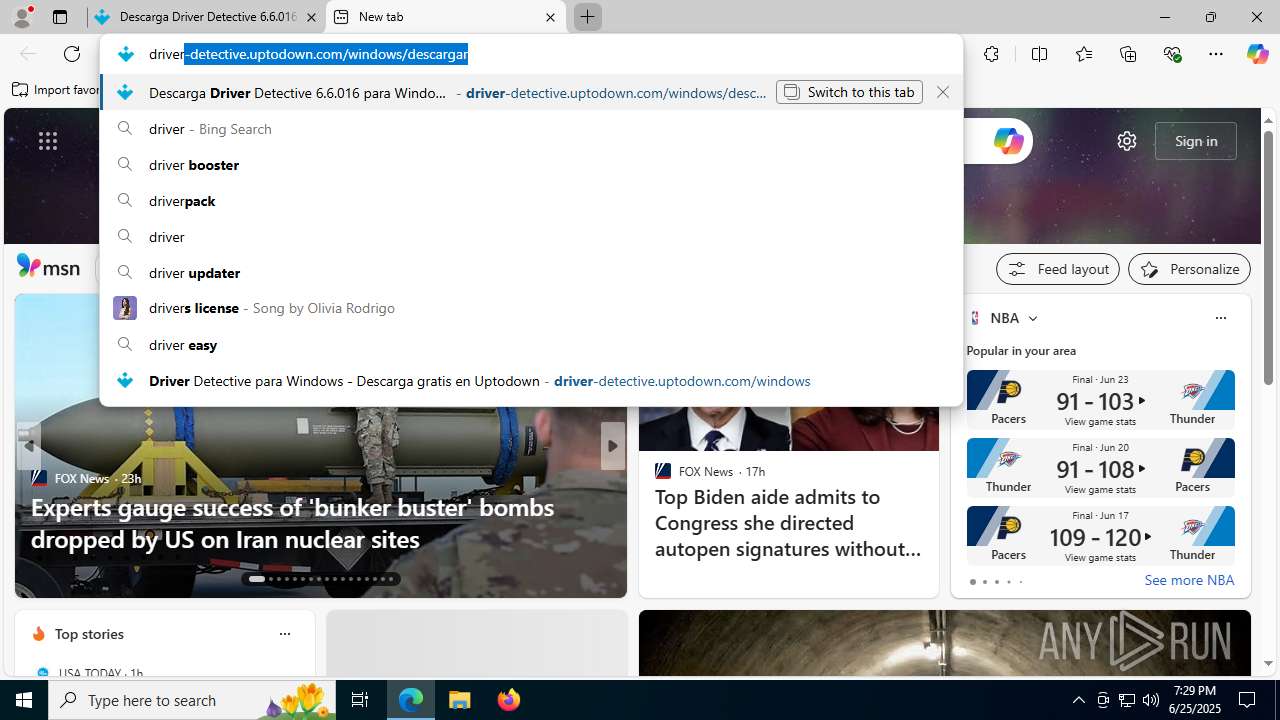Select 'driver - Bing Search' suggestion
Viewport: 1280px width, 720px height.
click(x=531, y=129)
